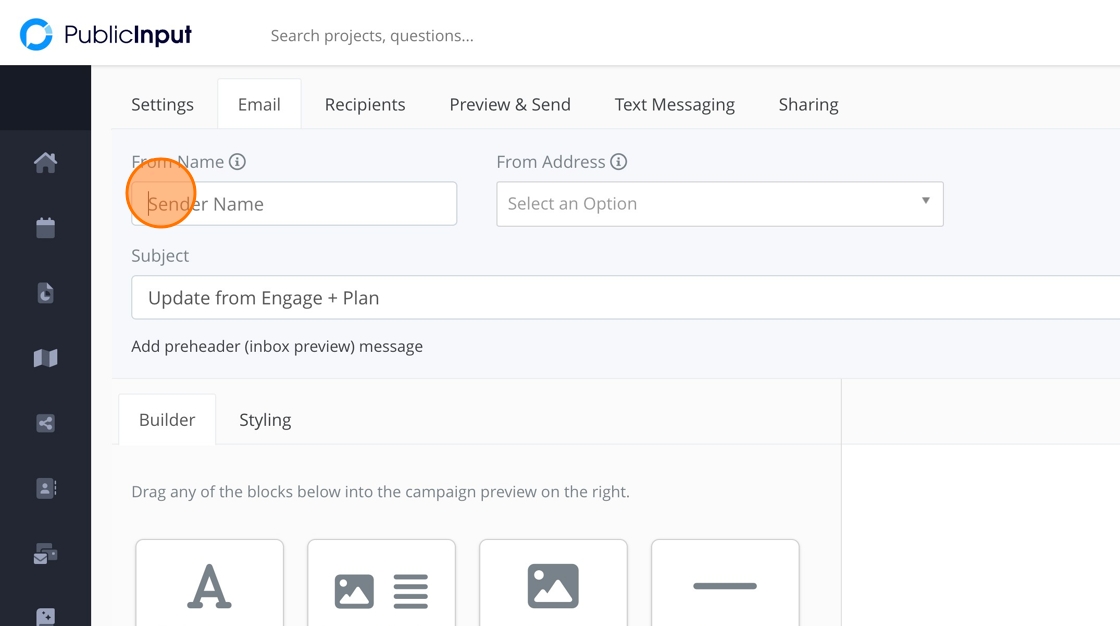
Task: Click Add preheader (inbox preview) message link
Action: point(277,347)
